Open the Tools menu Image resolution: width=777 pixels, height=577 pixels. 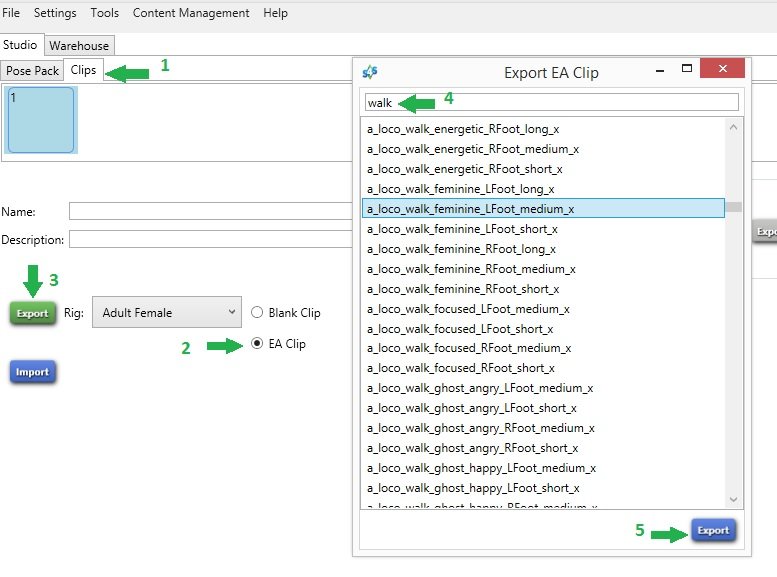[105, 13]
